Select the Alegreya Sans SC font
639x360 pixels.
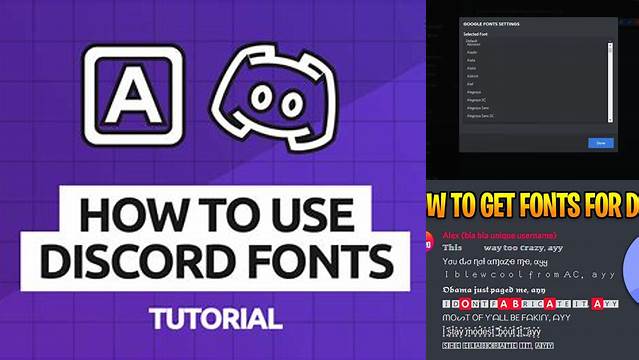point(480,116)
